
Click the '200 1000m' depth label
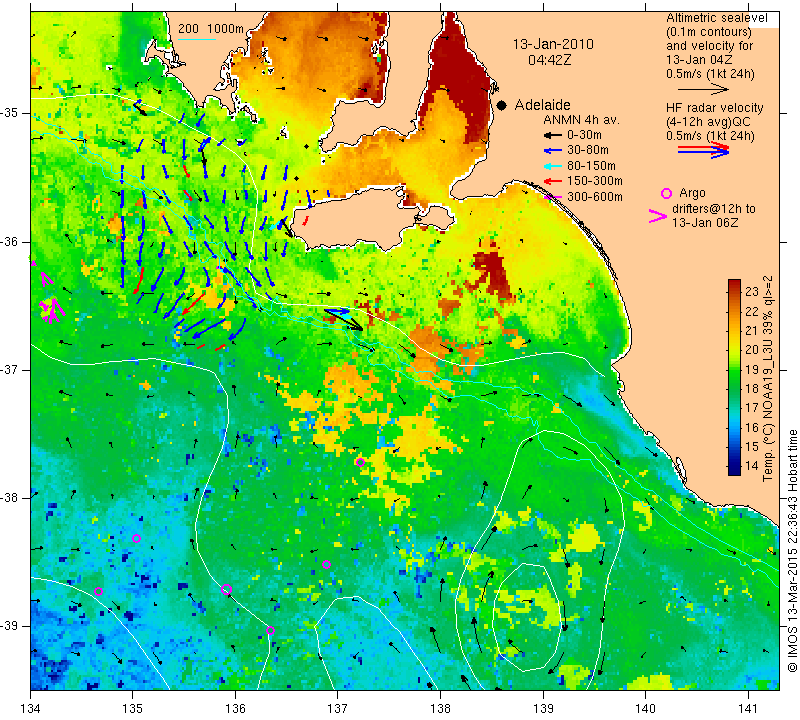211,29
